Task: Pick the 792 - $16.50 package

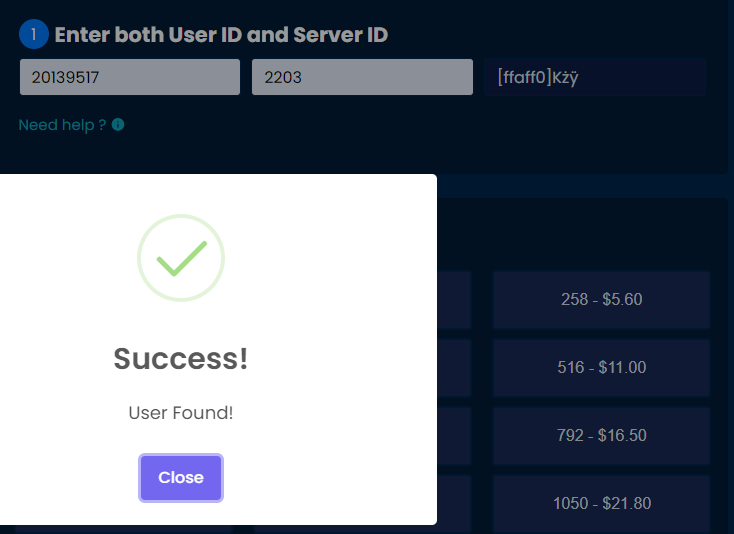Action: [x=601, y=435]
